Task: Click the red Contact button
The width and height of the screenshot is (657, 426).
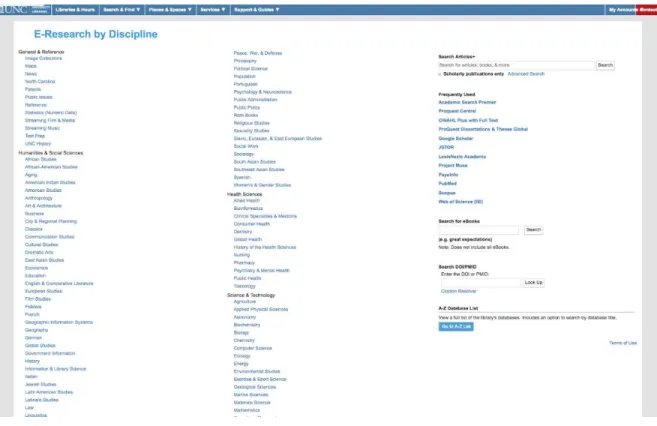Action: tap(647, 10)
